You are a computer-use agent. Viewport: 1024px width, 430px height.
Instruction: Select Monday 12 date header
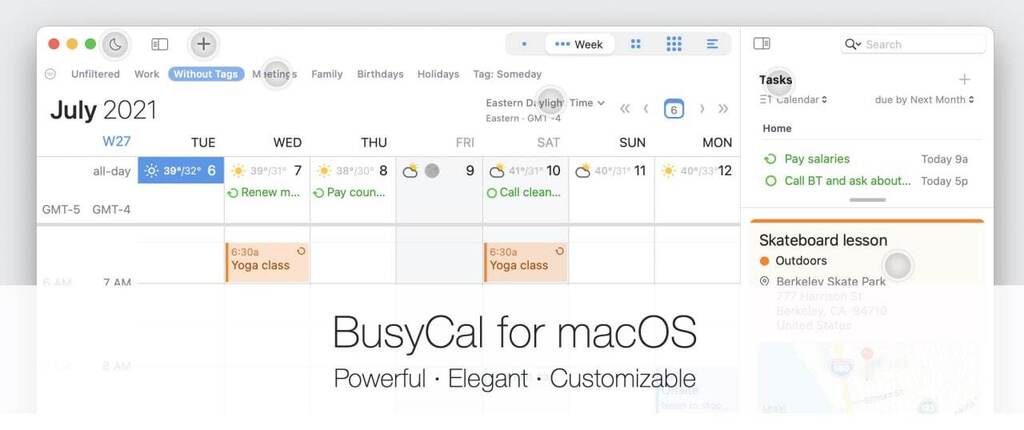(697, 171)
